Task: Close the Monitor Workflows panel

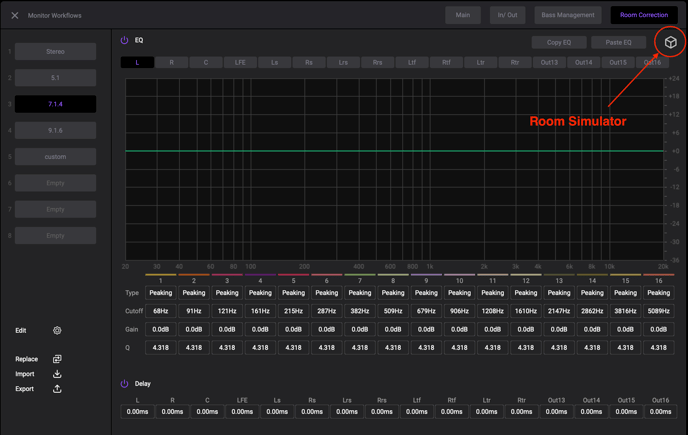Action: [15, 15]
